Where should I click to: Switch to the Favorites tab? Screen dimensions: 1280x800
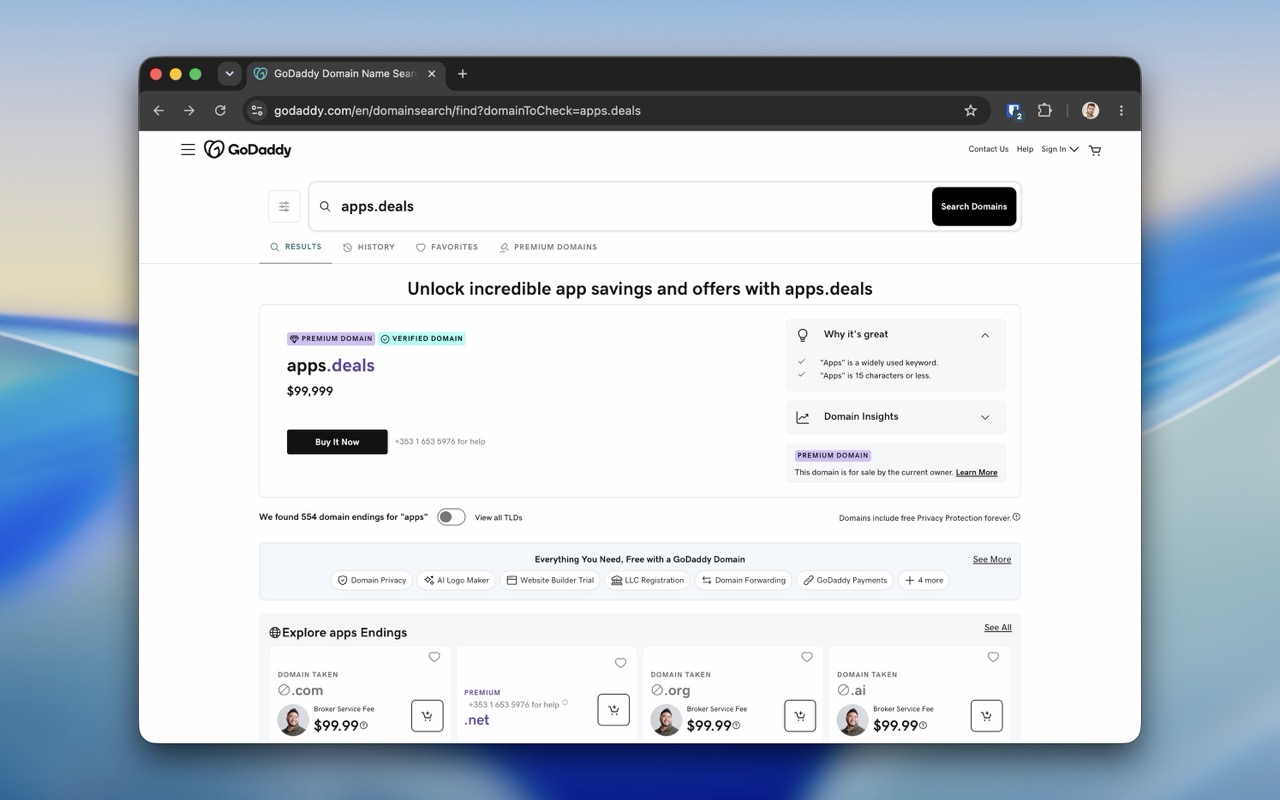[447, 247]
